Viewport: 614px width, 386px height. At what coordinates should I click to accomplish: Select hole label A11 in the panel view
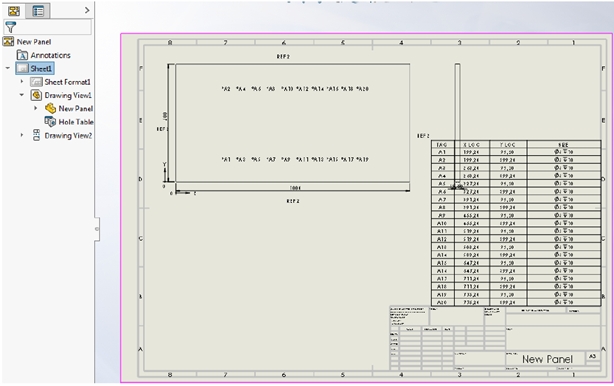[302, 159]
